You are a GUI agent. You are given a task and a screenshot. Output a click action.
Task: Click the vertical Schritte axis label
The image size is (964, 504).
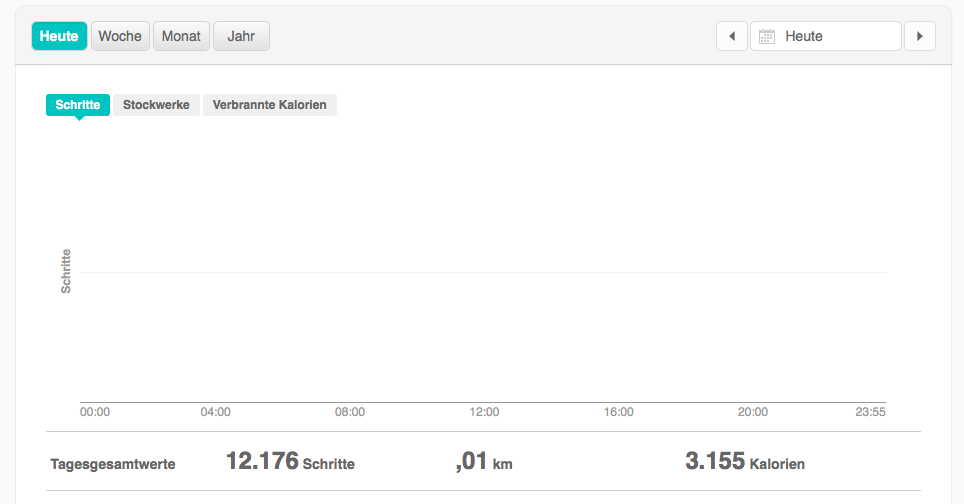[66, 270]
